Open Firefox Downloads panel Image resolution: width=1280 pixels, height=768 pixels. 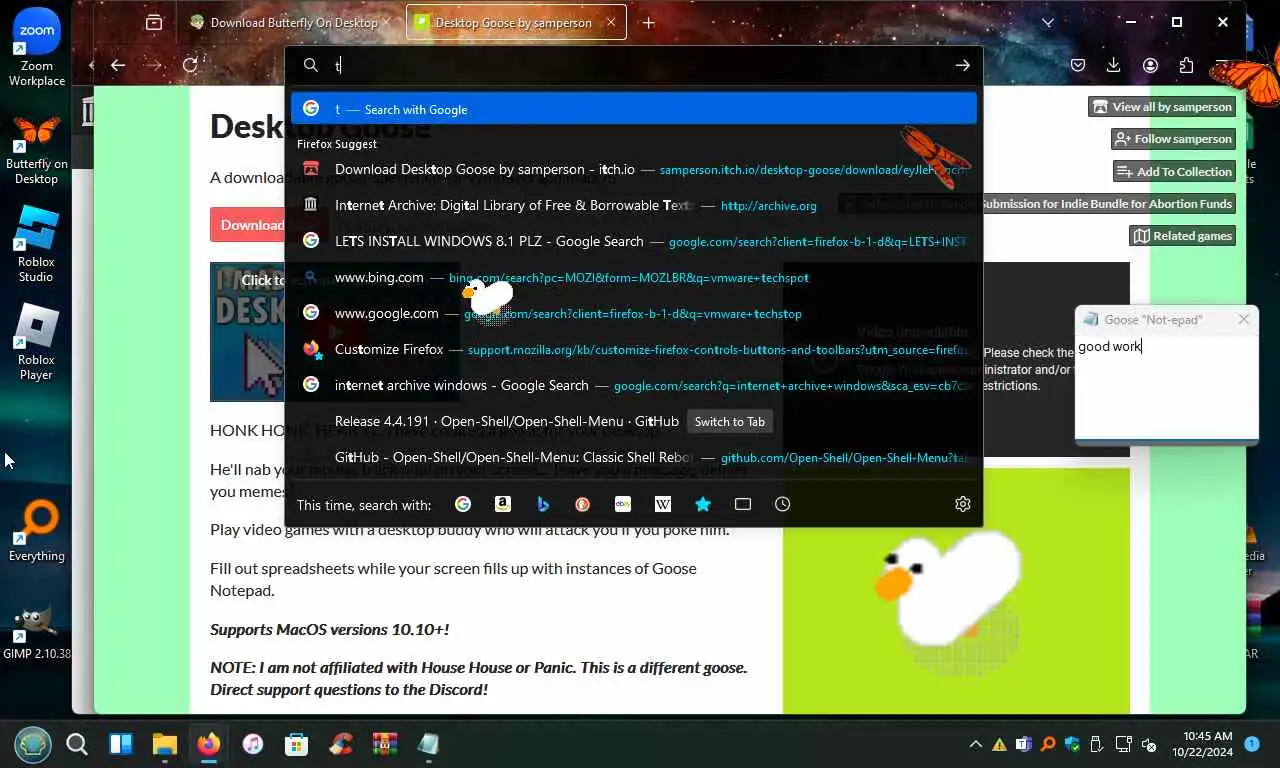(1114, 65)
